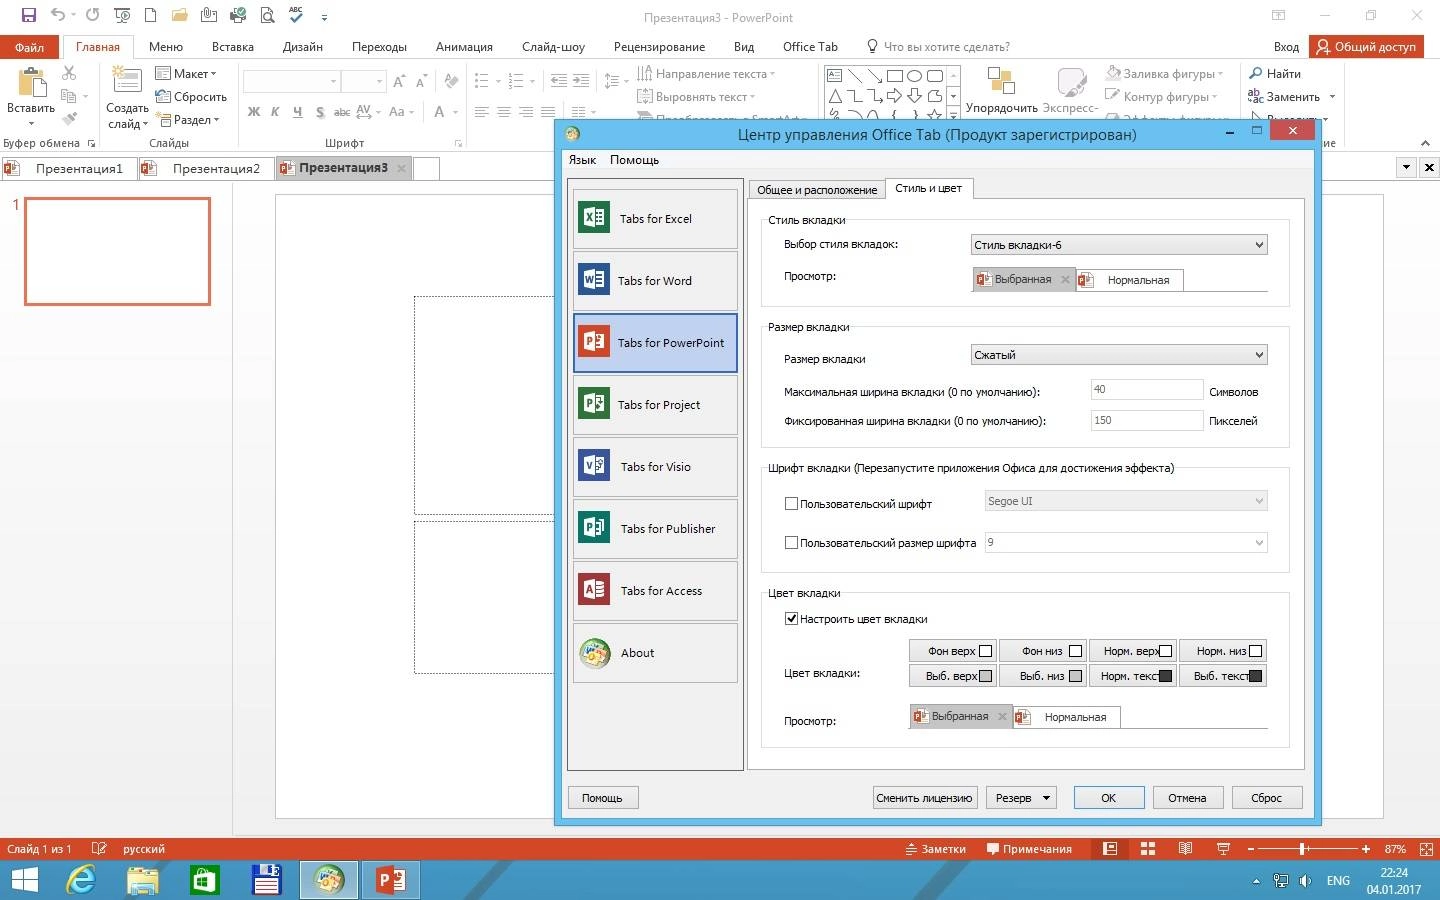The height and width of the screenshot is (900, 1440).
Task: Enable the Пользовательский шрифт checkbox
Action: point(791,504)
